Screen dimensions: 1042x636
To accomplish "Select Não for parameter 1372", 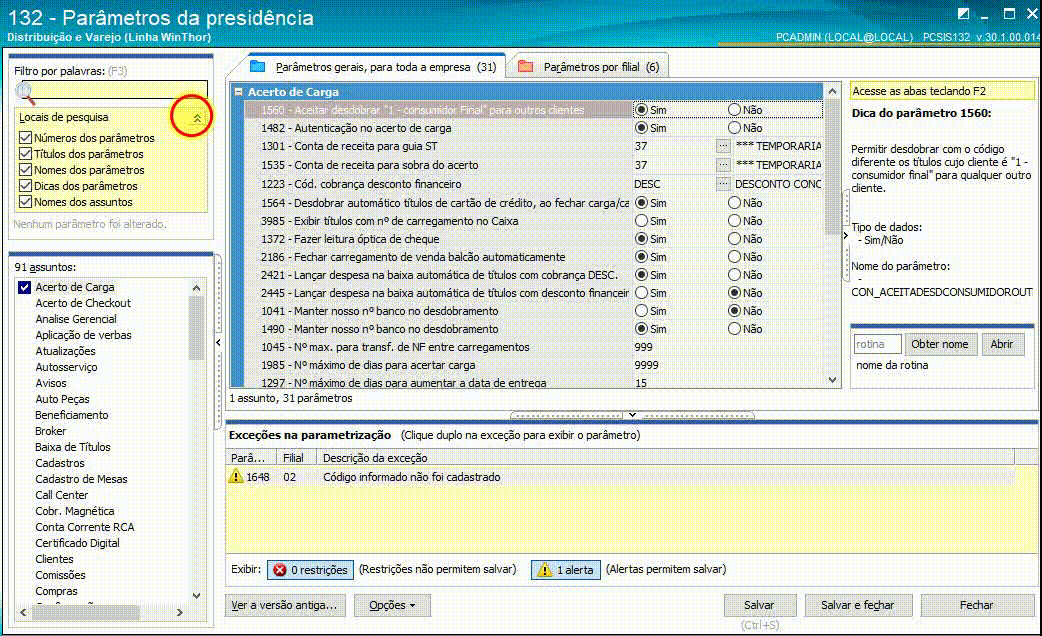I will (x=734, y=239).
